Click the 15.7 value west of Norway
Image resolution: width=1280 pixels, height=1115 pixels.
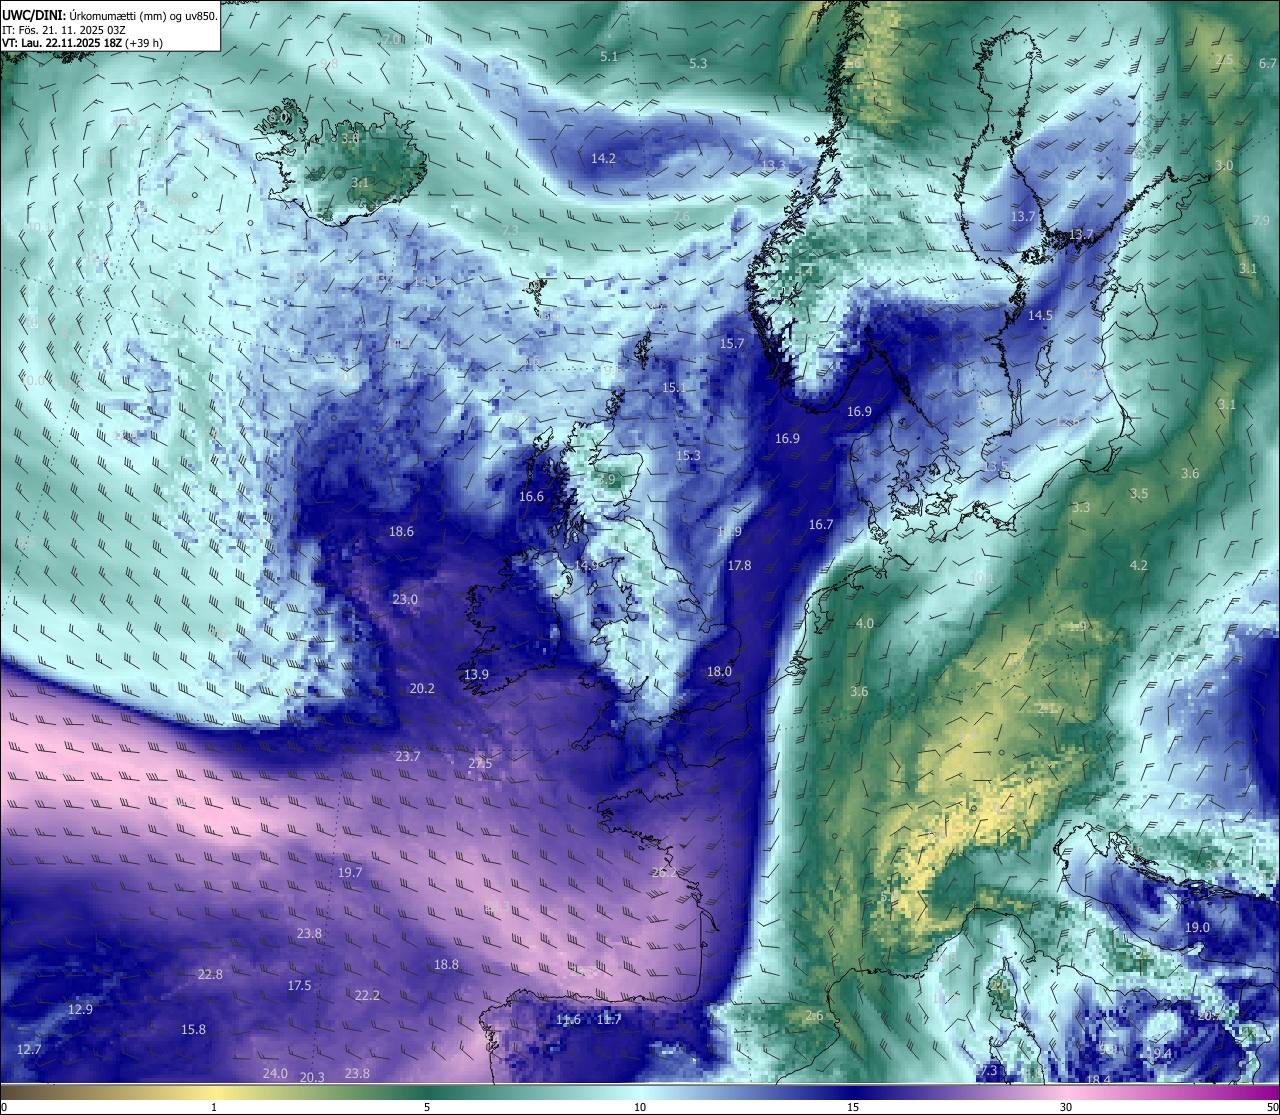(732, 343)
